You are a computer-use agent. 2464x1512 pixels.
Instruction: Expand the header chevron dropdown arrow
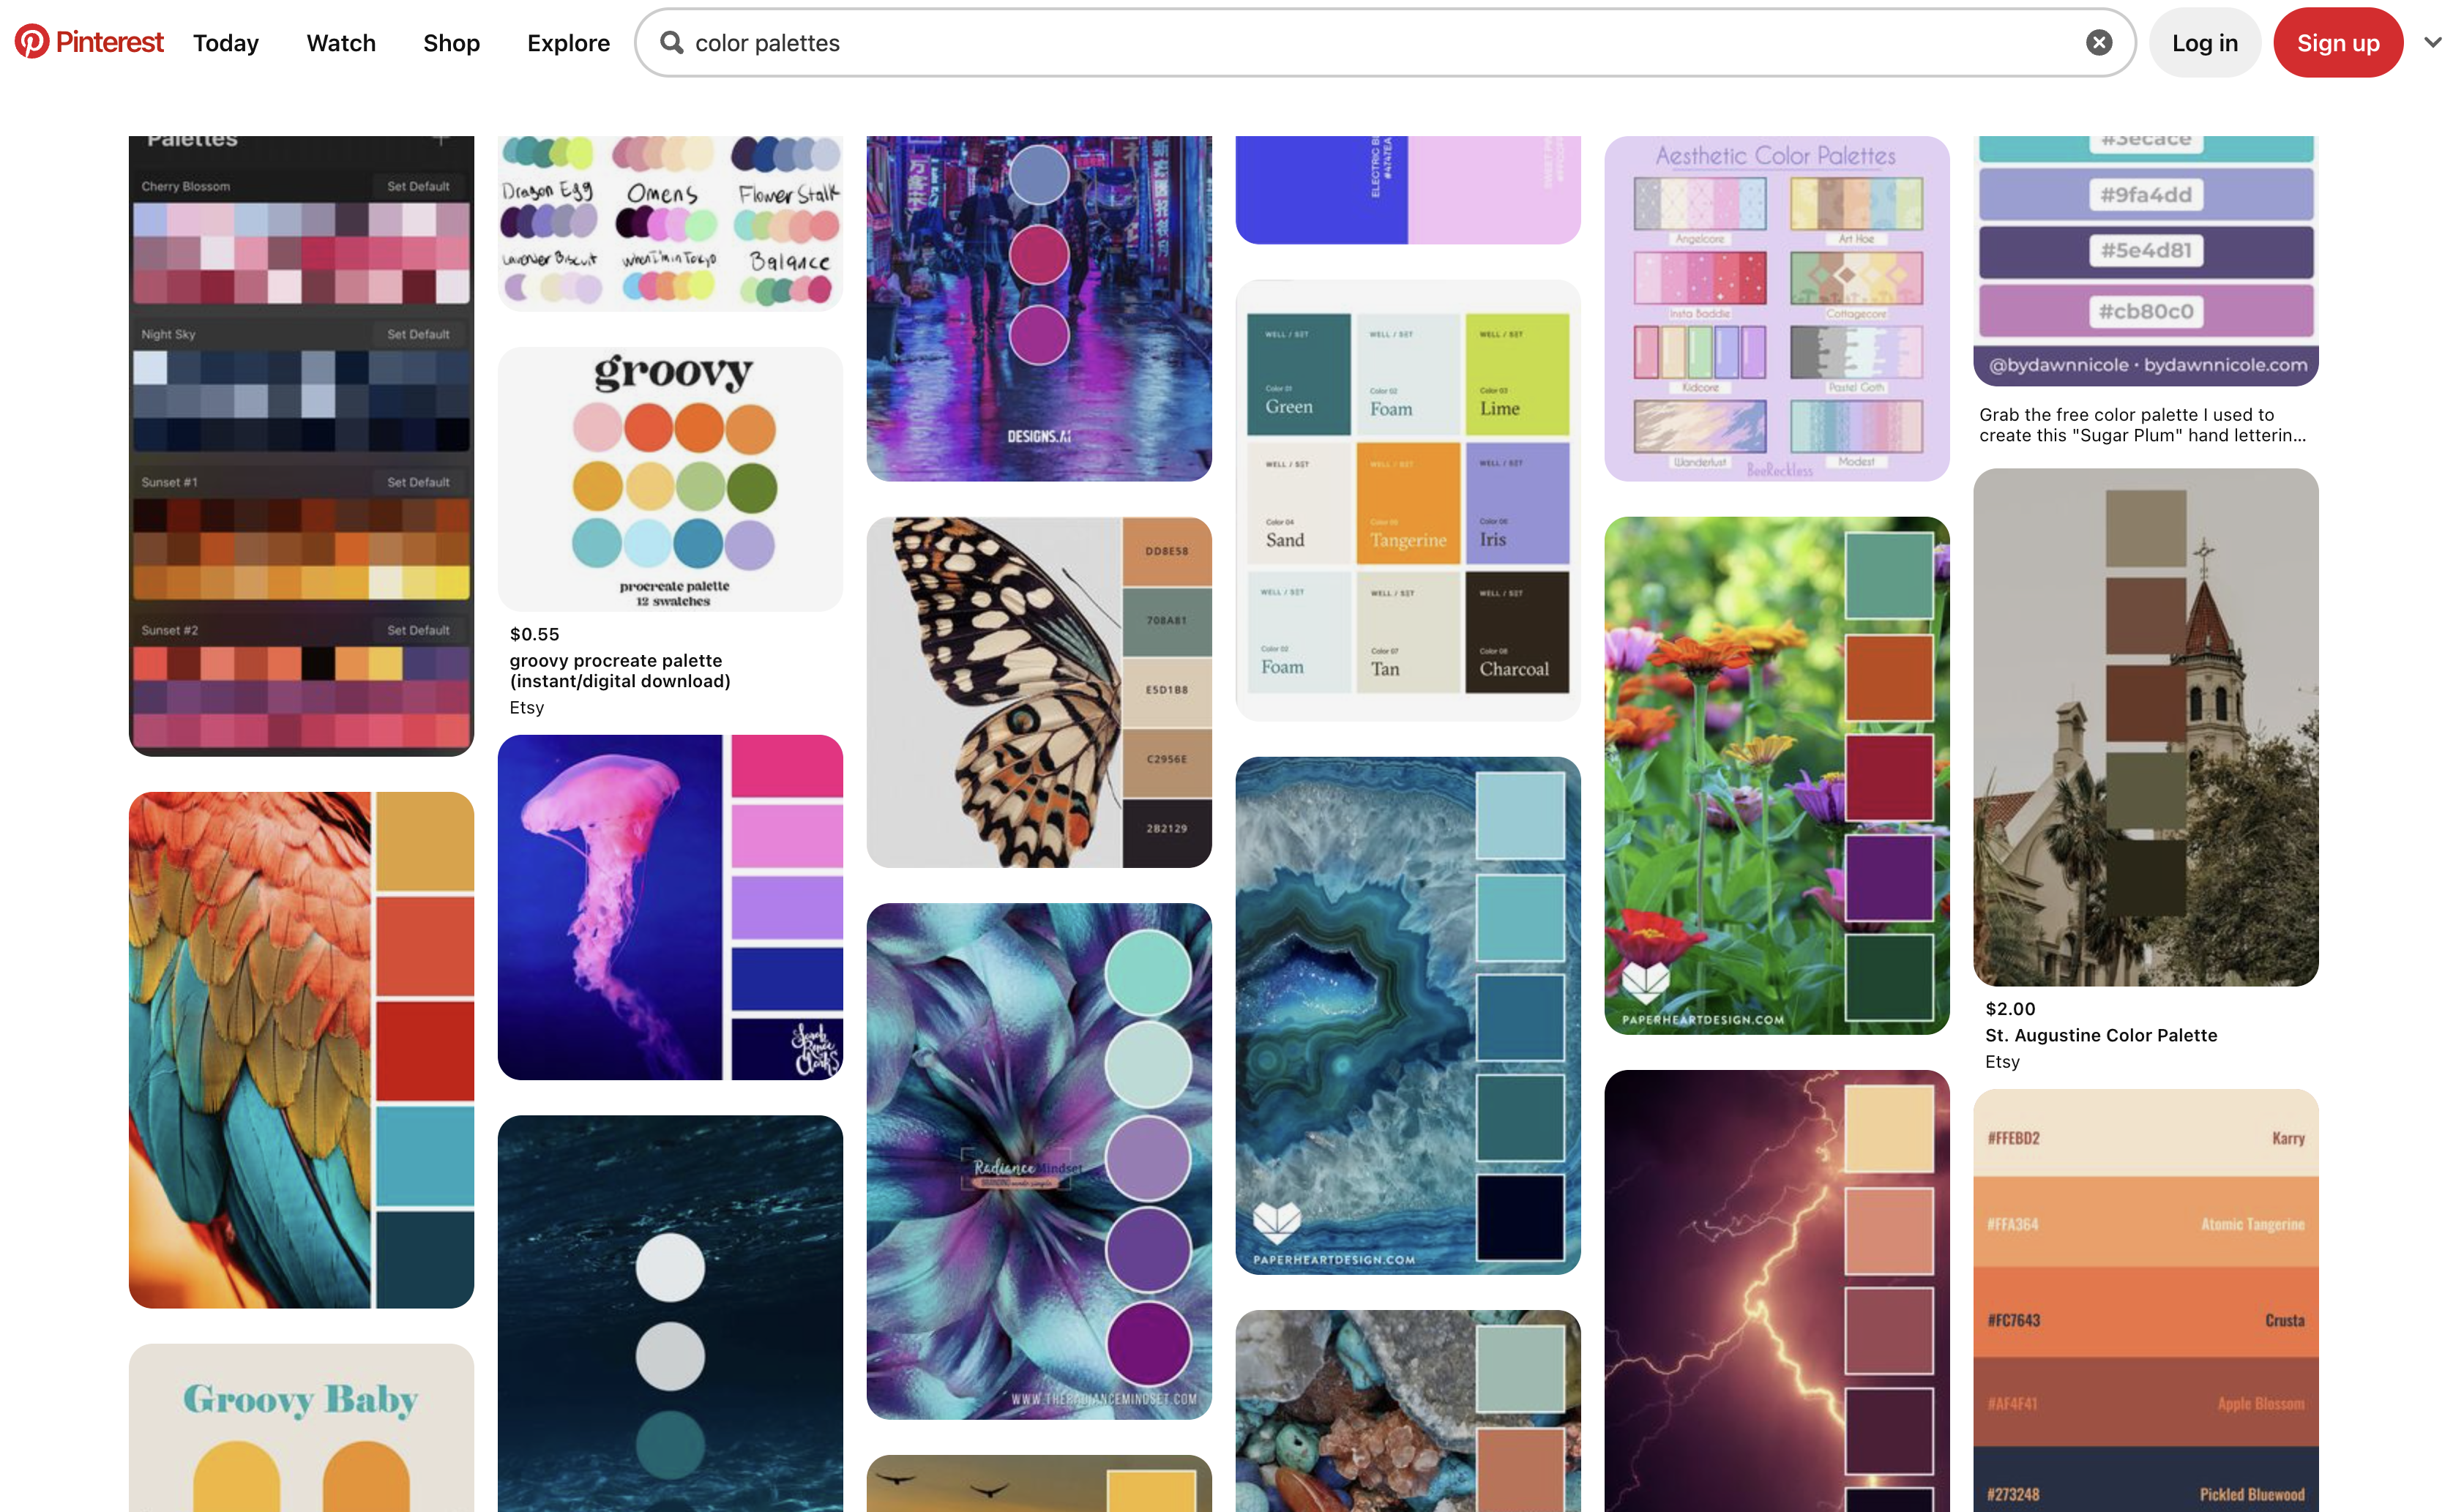click(x=2433, y=43)
